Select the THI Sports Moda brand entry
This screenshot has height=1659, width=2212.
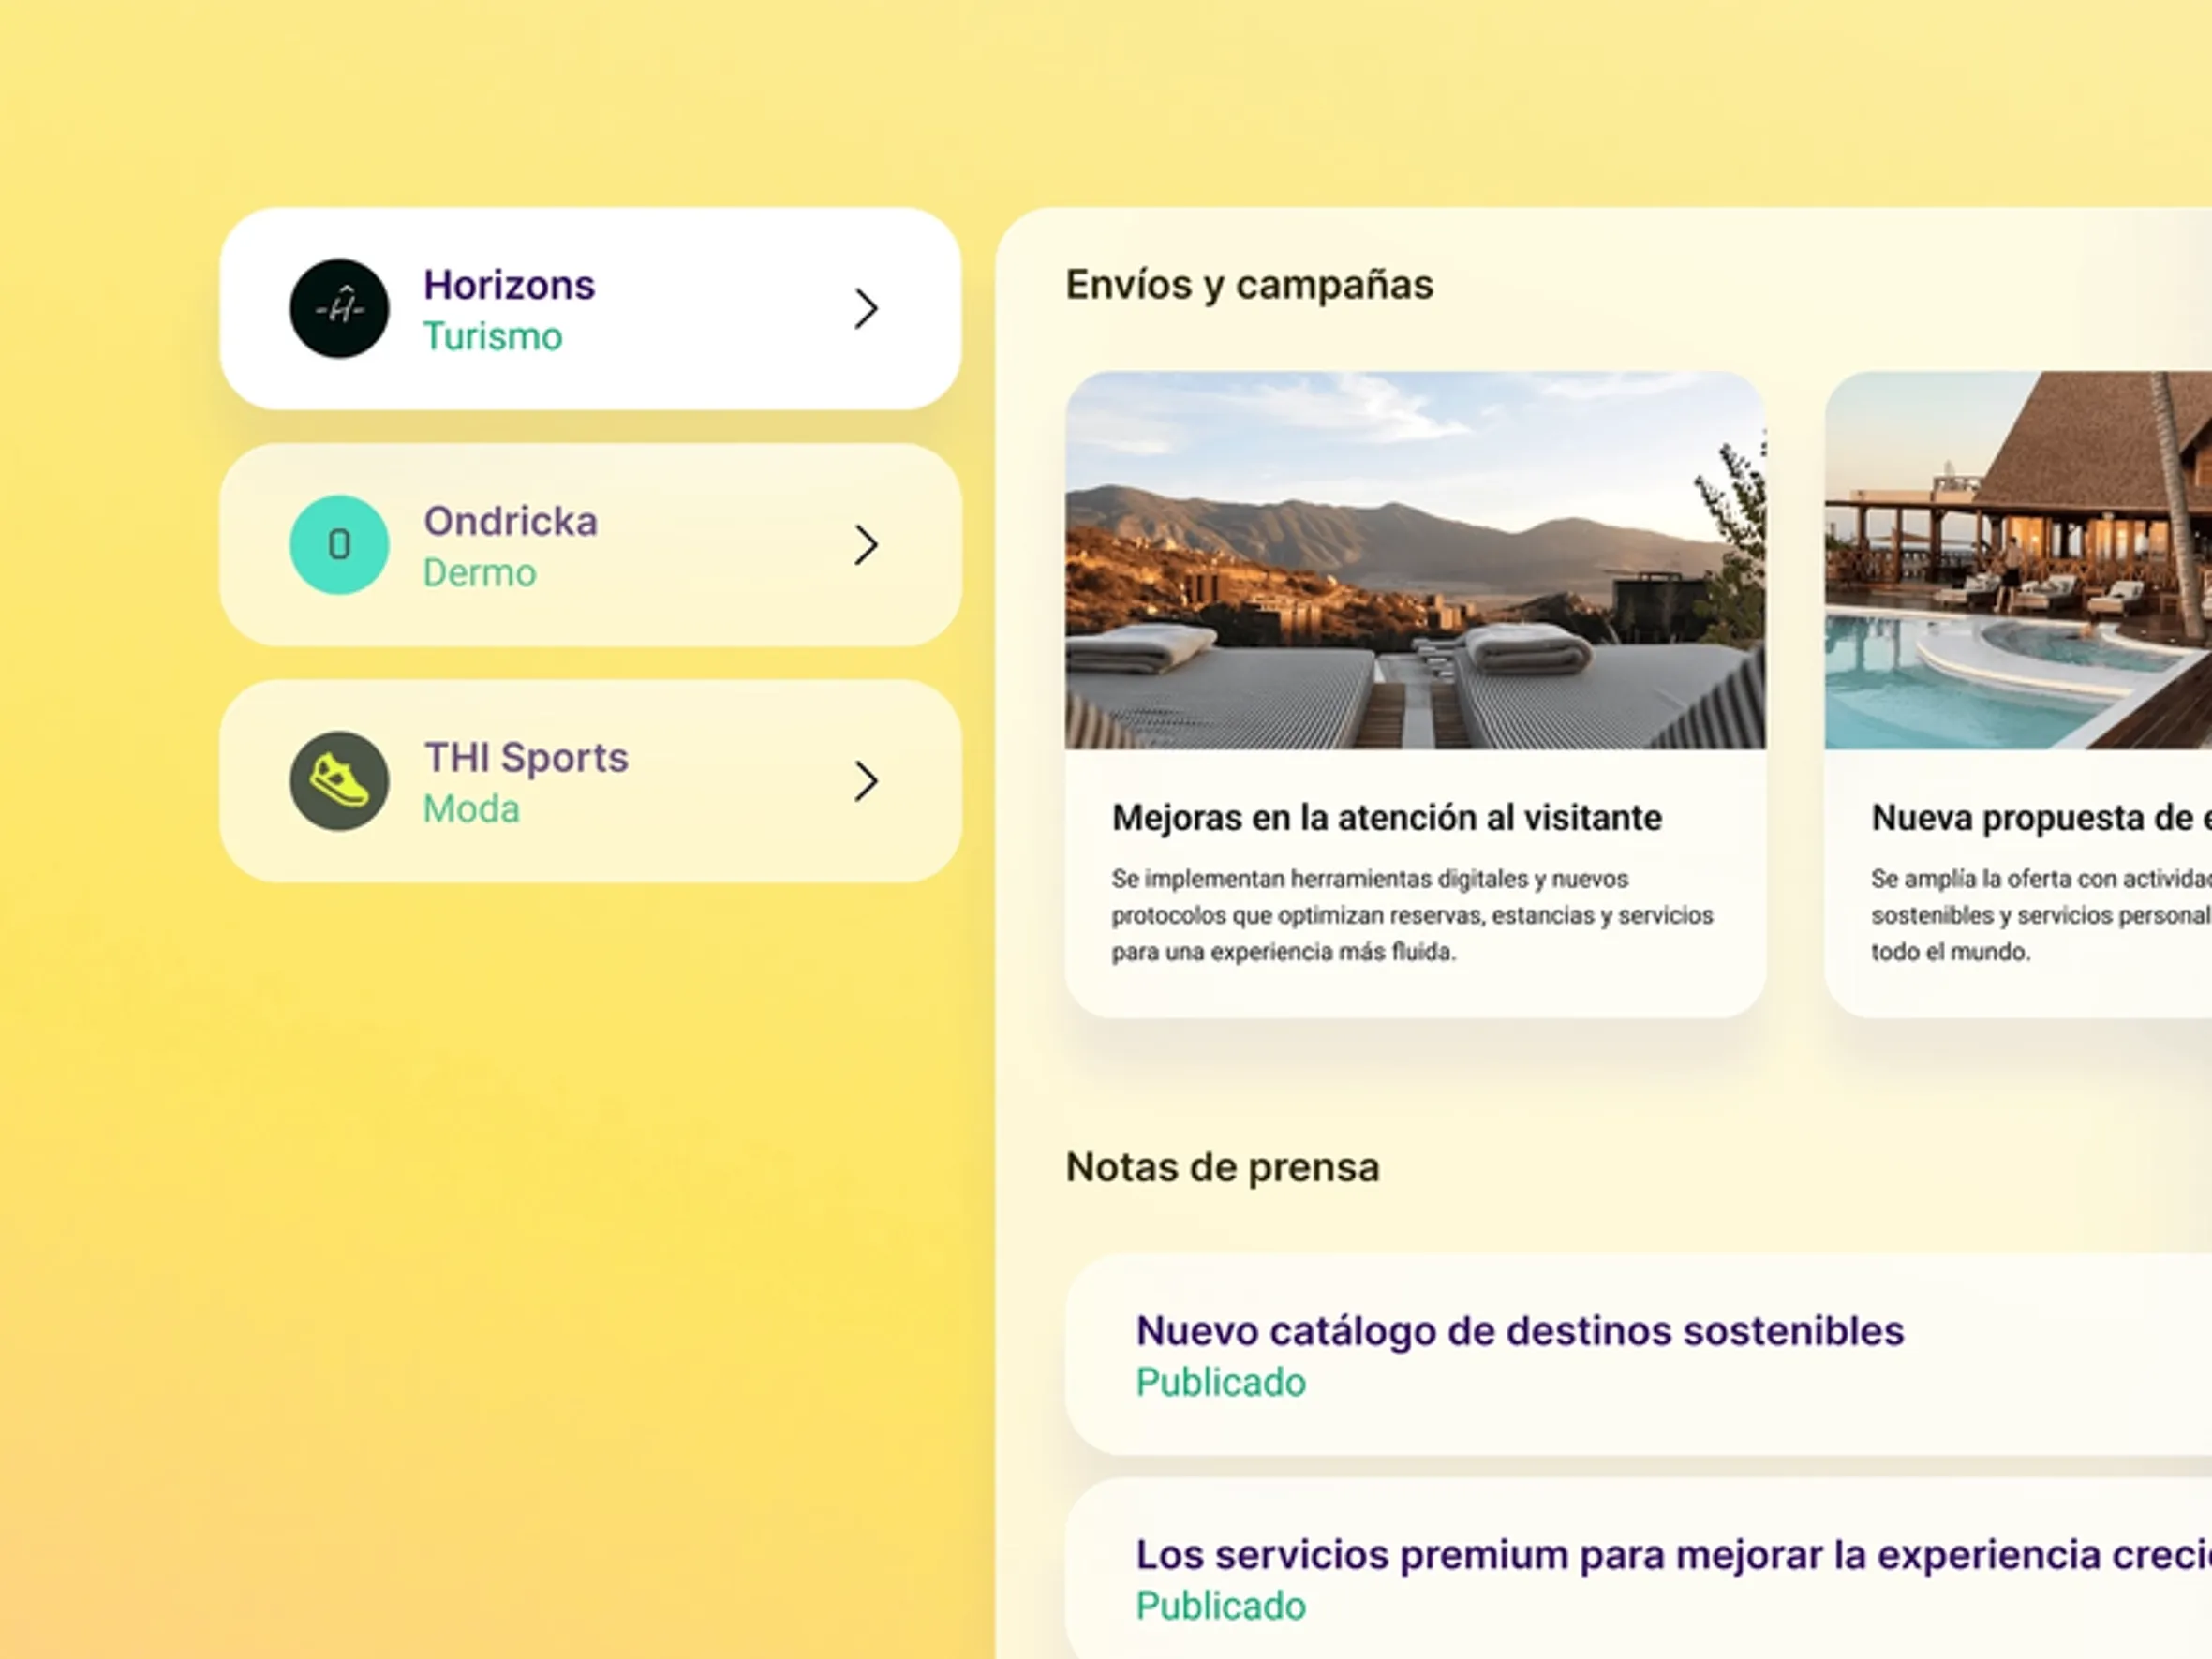pyautogui.click(x=590, y=782)
